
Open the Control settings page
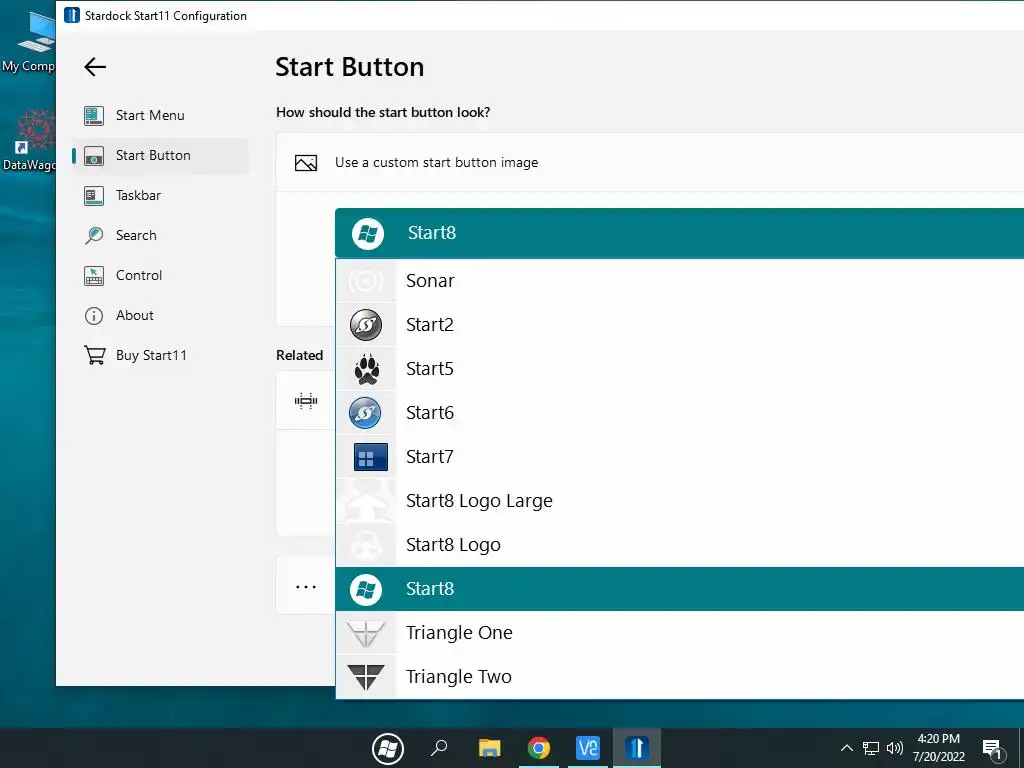pos(160,276)
